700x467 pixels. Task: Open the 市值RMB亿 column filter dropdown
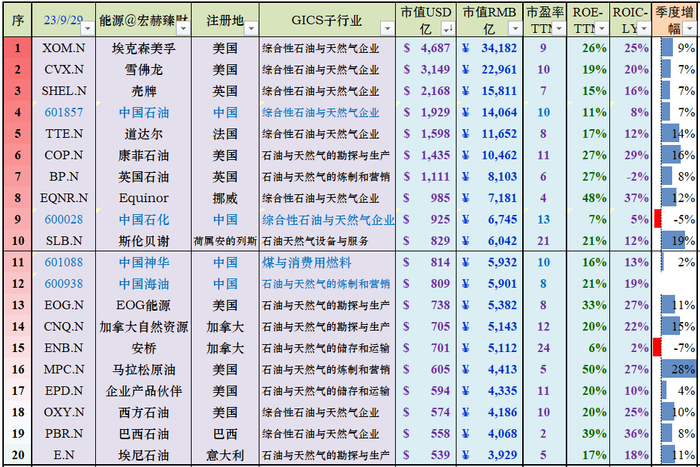click(x=515, y=29)
